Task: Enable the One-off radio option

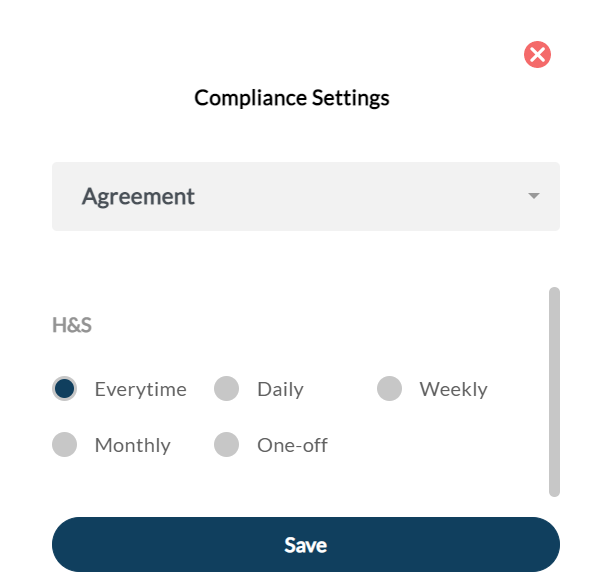Action: pyautogui.click(x=227, y=445)
